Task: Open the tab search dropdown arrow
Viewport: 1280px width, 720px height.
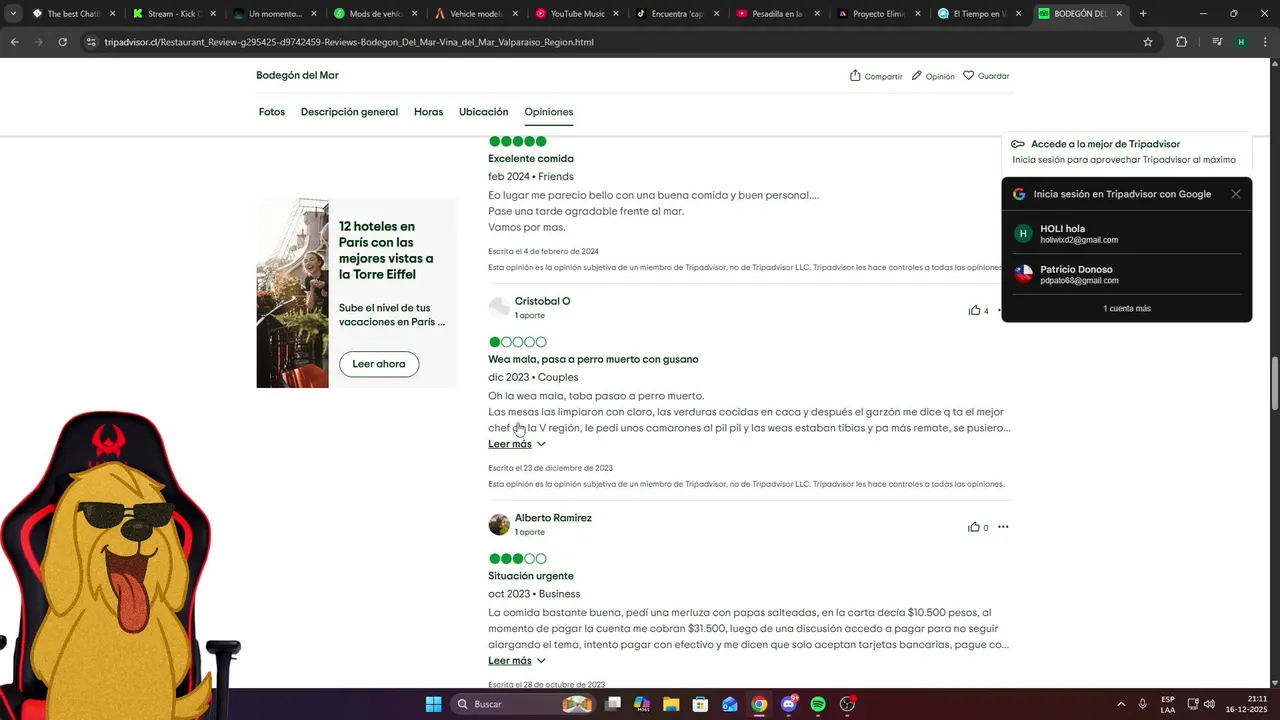Action: 13,14
